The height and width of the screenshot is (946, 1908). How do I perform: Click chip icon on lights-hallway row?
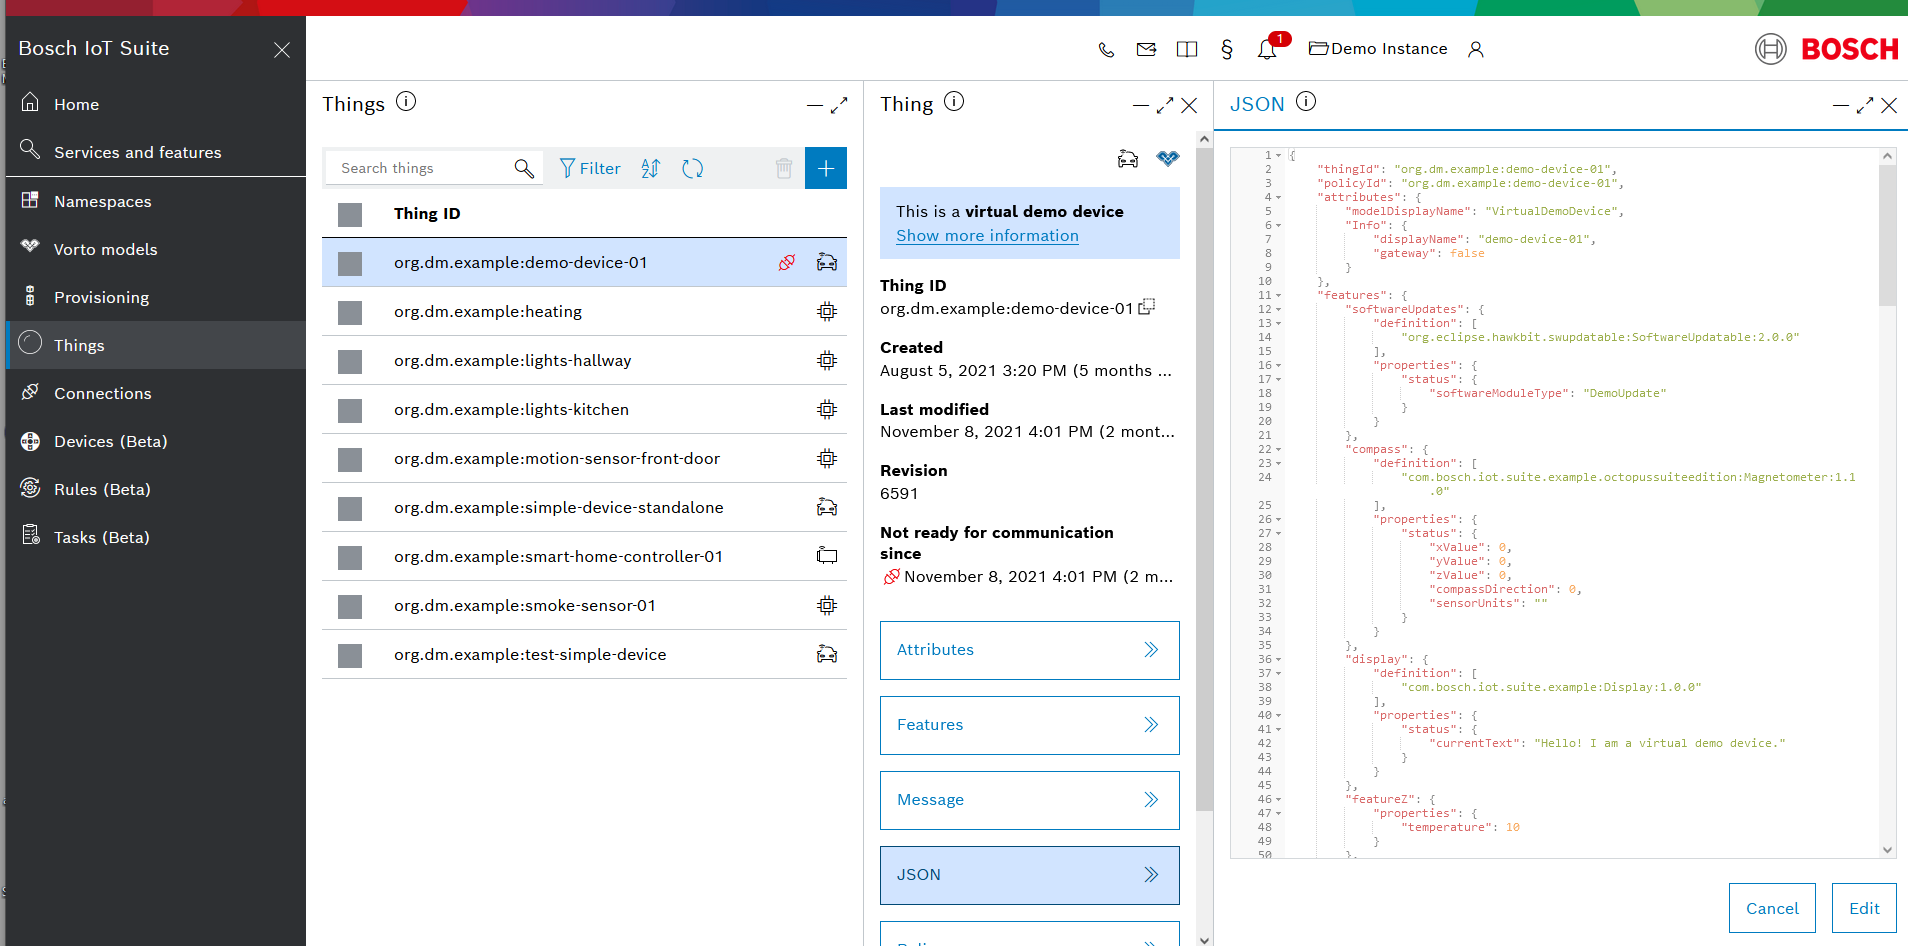click(827, 360)
